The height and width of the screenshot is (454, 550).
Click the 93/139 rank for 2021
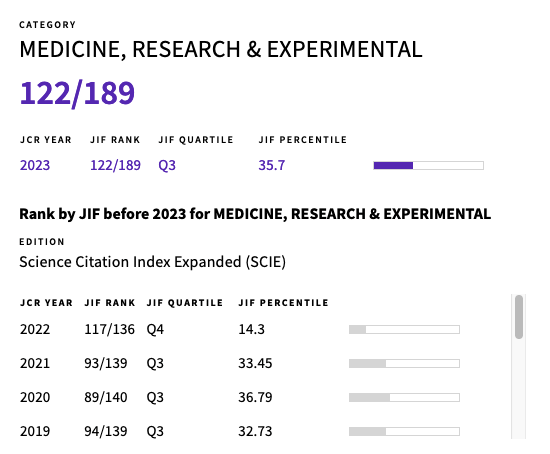pos(106,363)
